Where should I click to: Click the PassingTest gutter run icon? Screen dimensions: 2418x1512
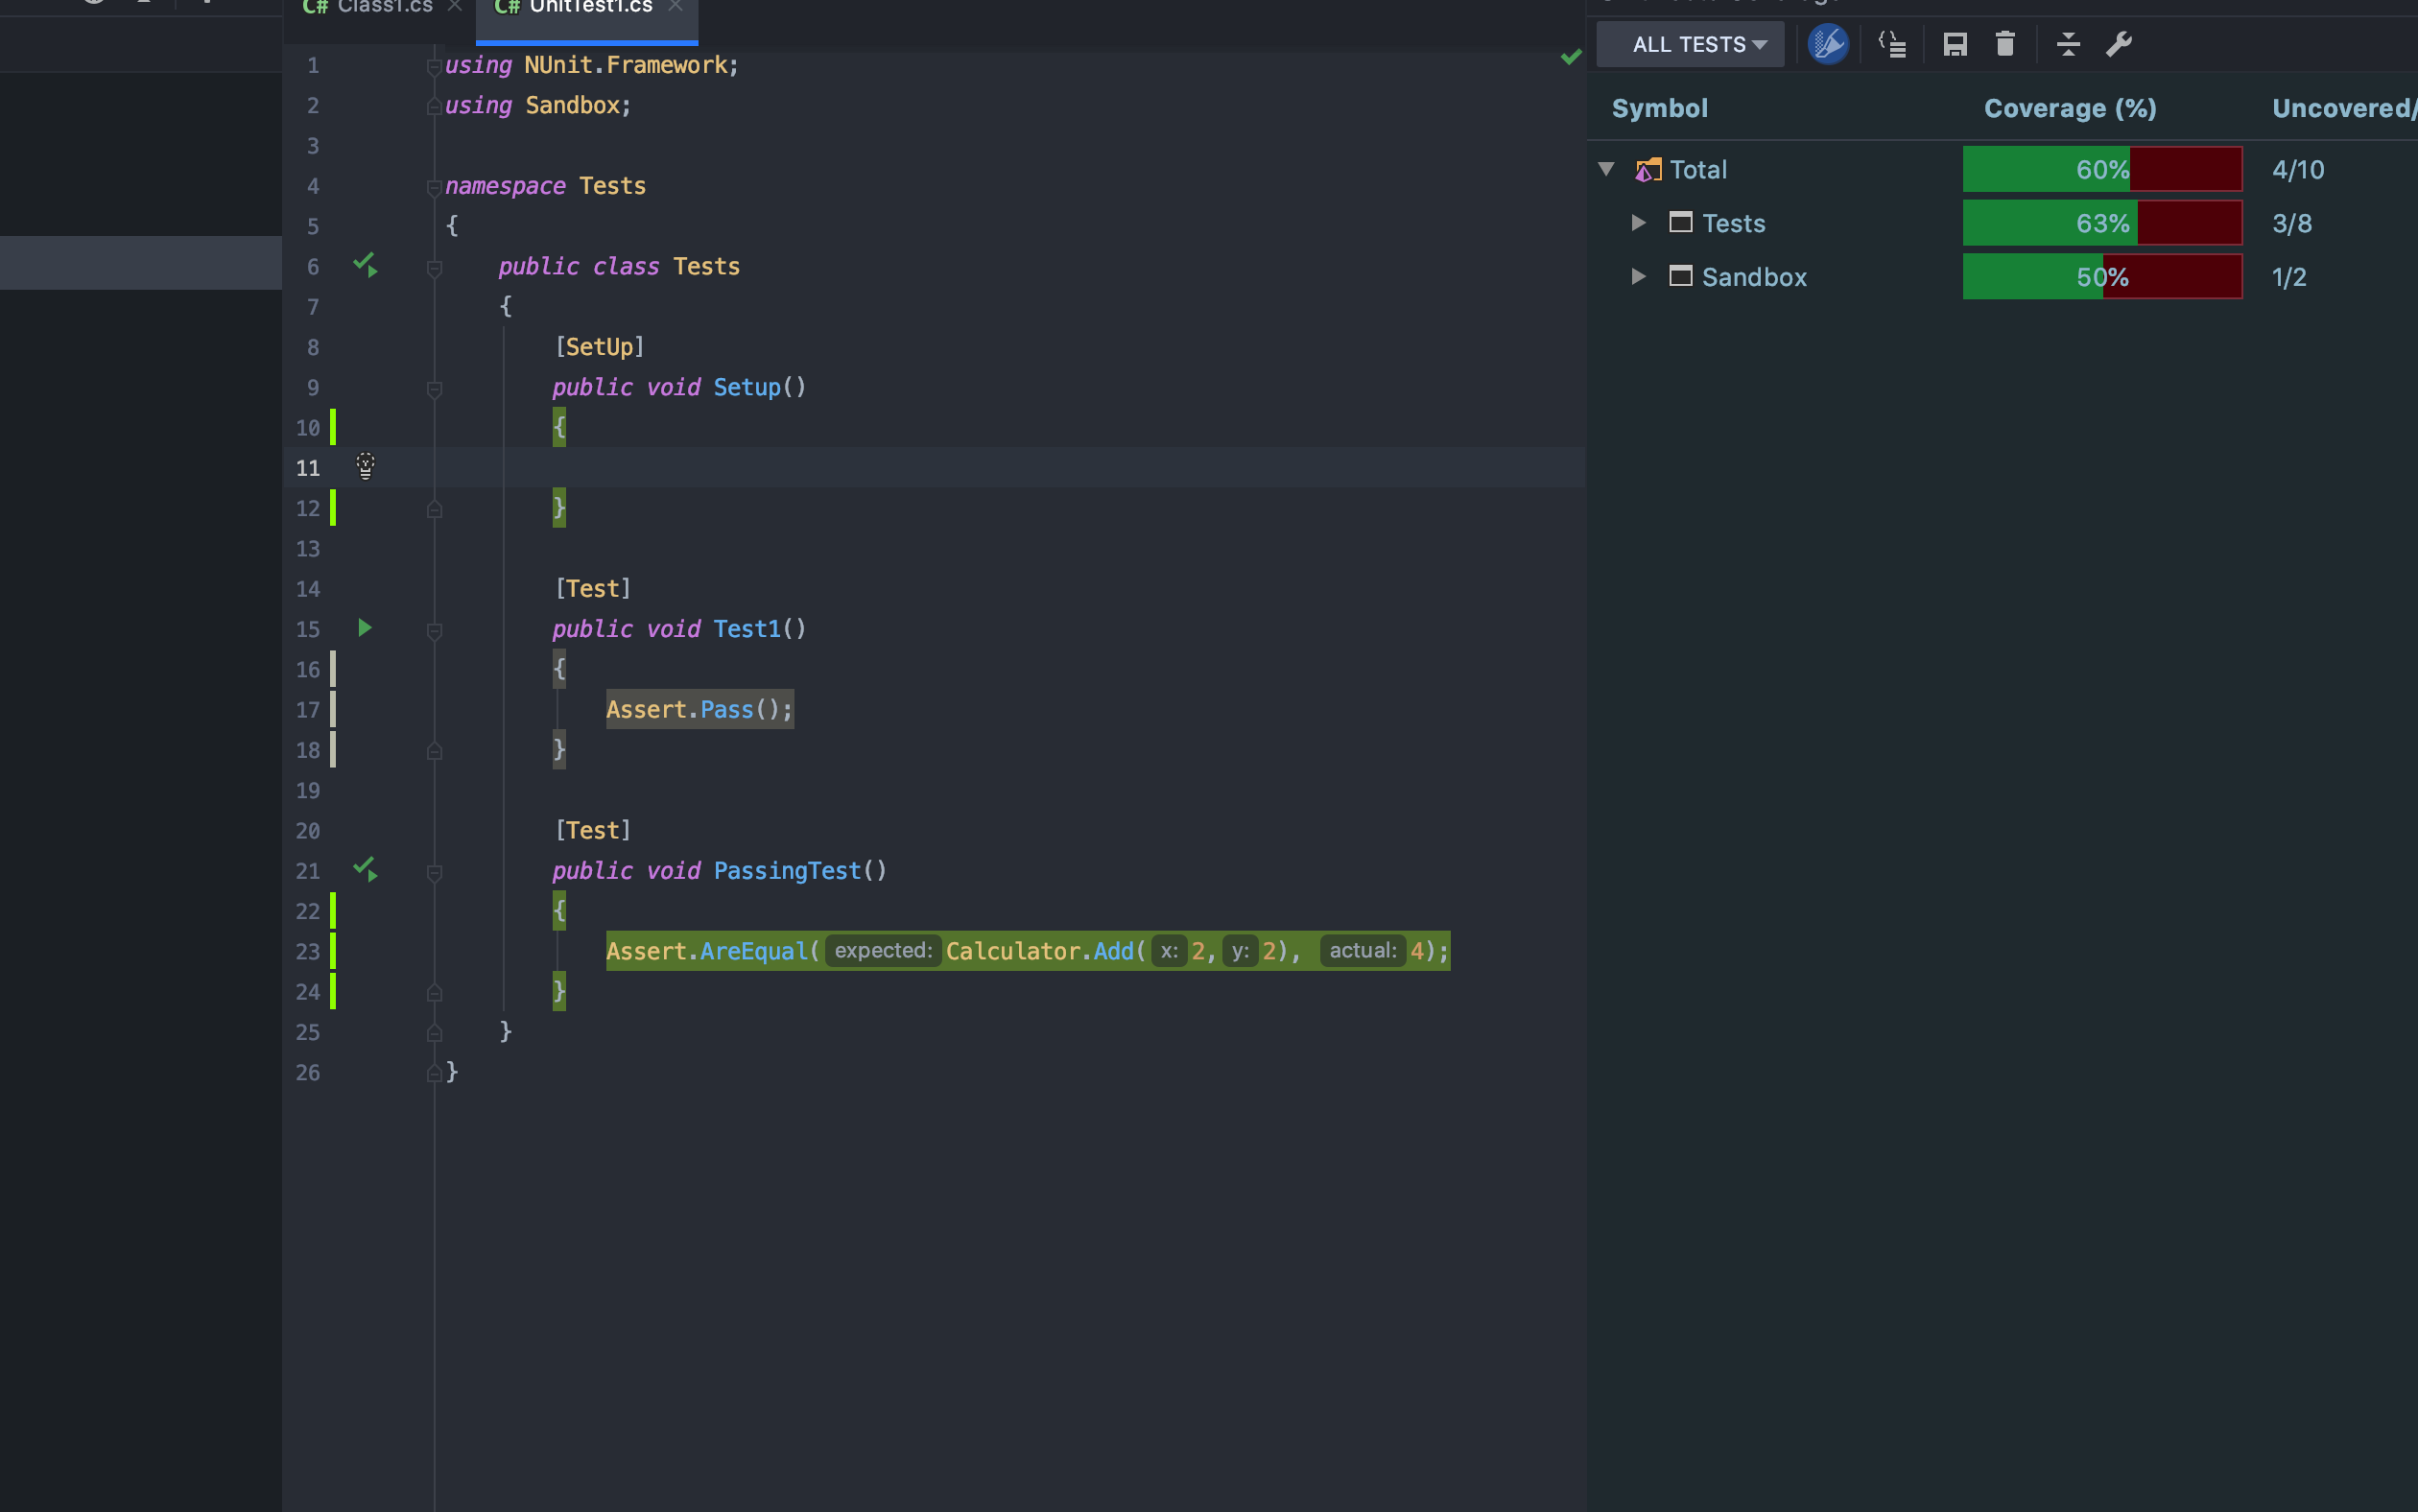365,869
